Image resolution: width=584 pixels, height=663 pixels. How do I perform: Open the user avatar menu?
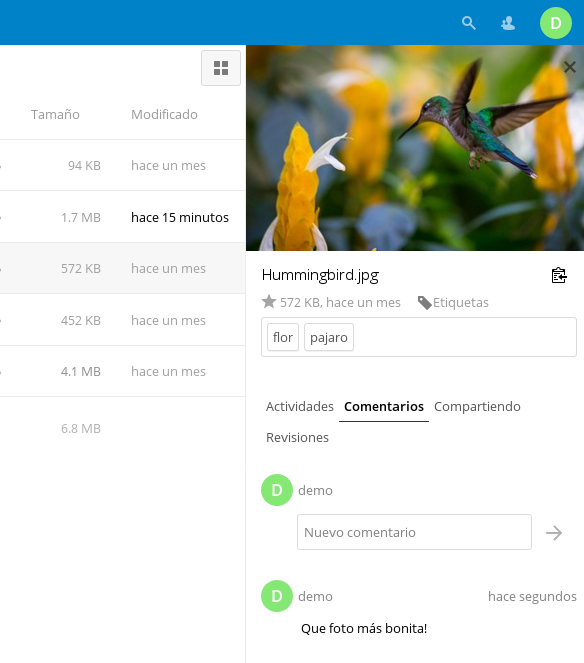point(556,23)
